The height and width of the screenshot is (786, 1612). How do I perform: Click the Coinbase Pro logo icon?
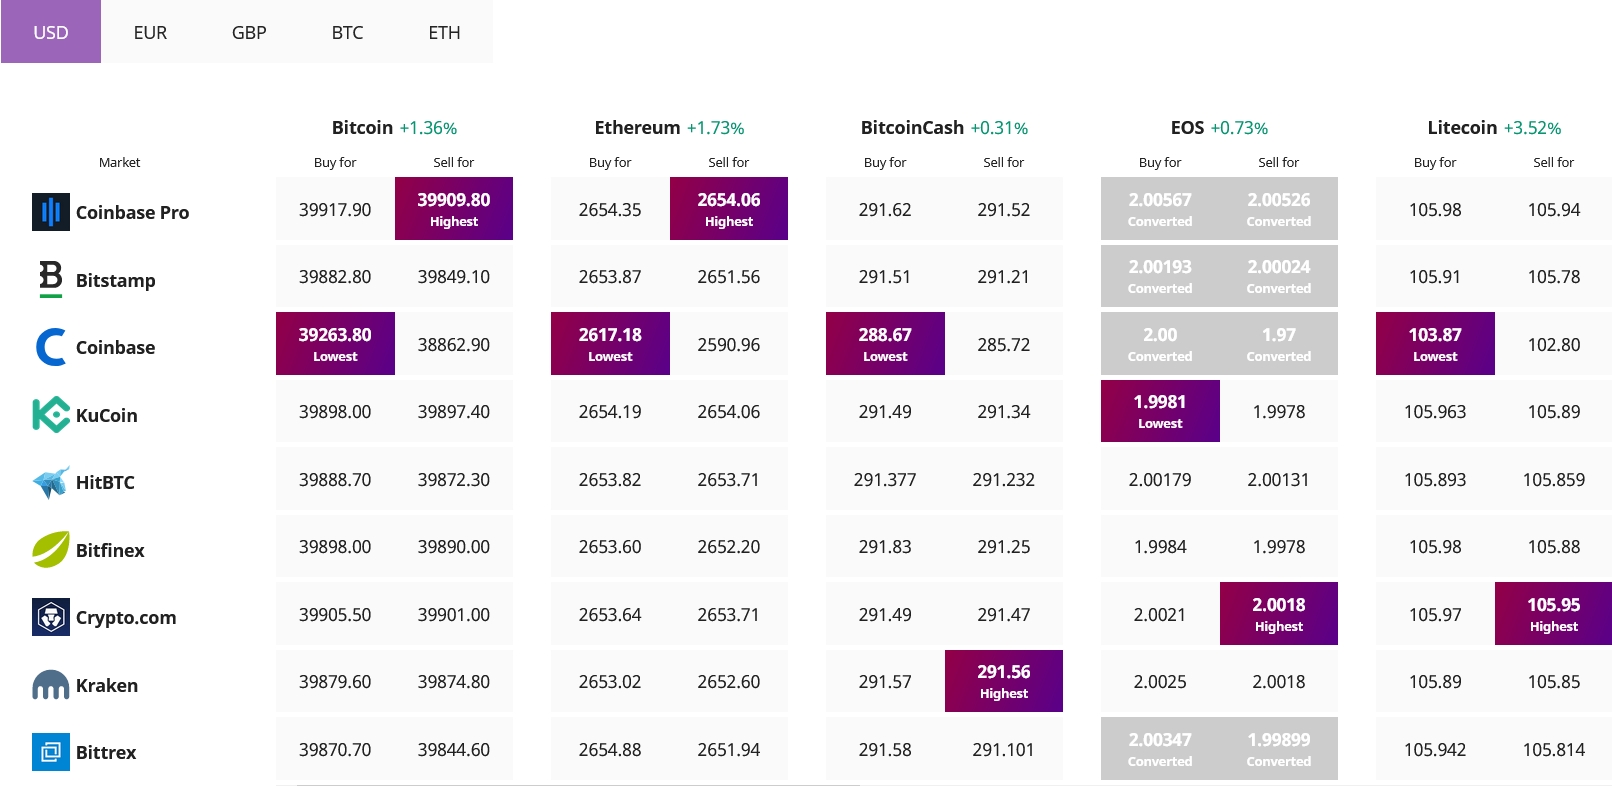tap(51, 212)
